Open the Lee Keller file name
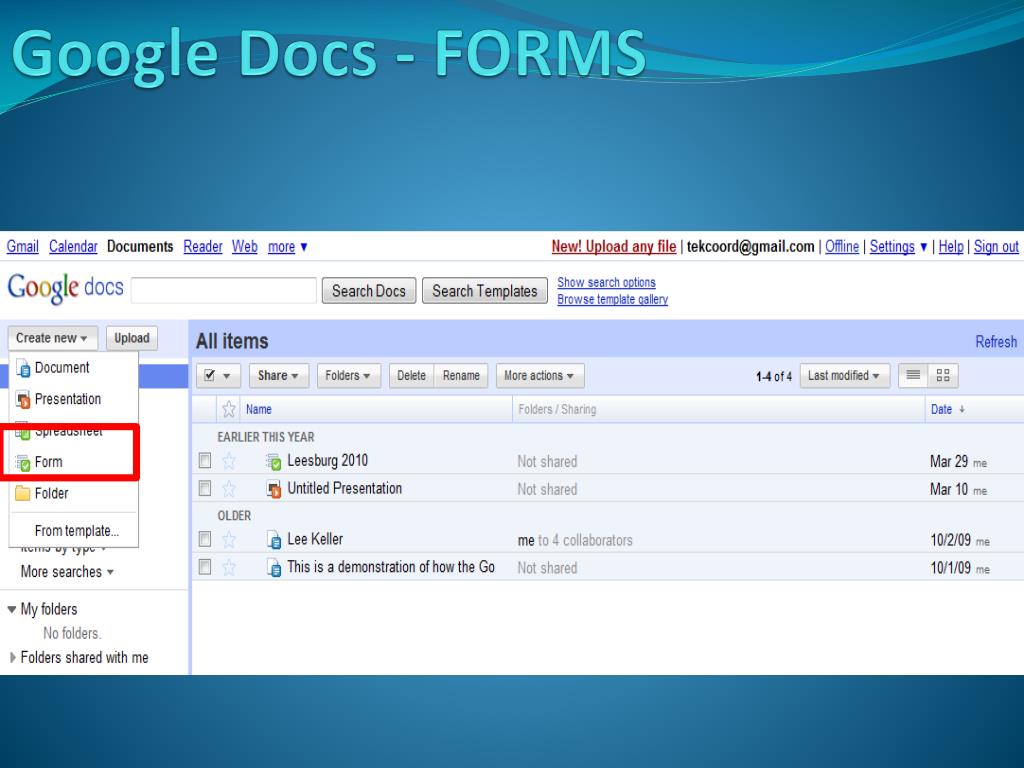The image size is (1024, 768). (x=315, y=539)
